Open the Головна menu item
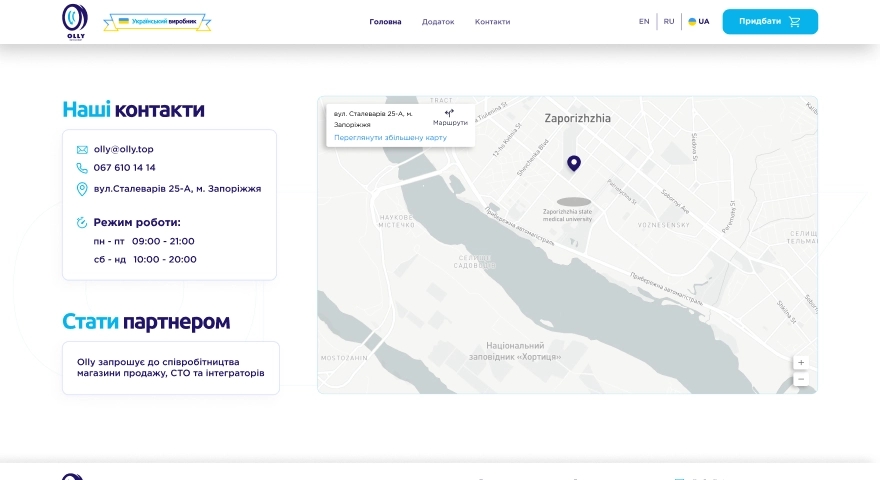Image resolution: width=880 pixels, height=480 pixels. click(385, 22)
